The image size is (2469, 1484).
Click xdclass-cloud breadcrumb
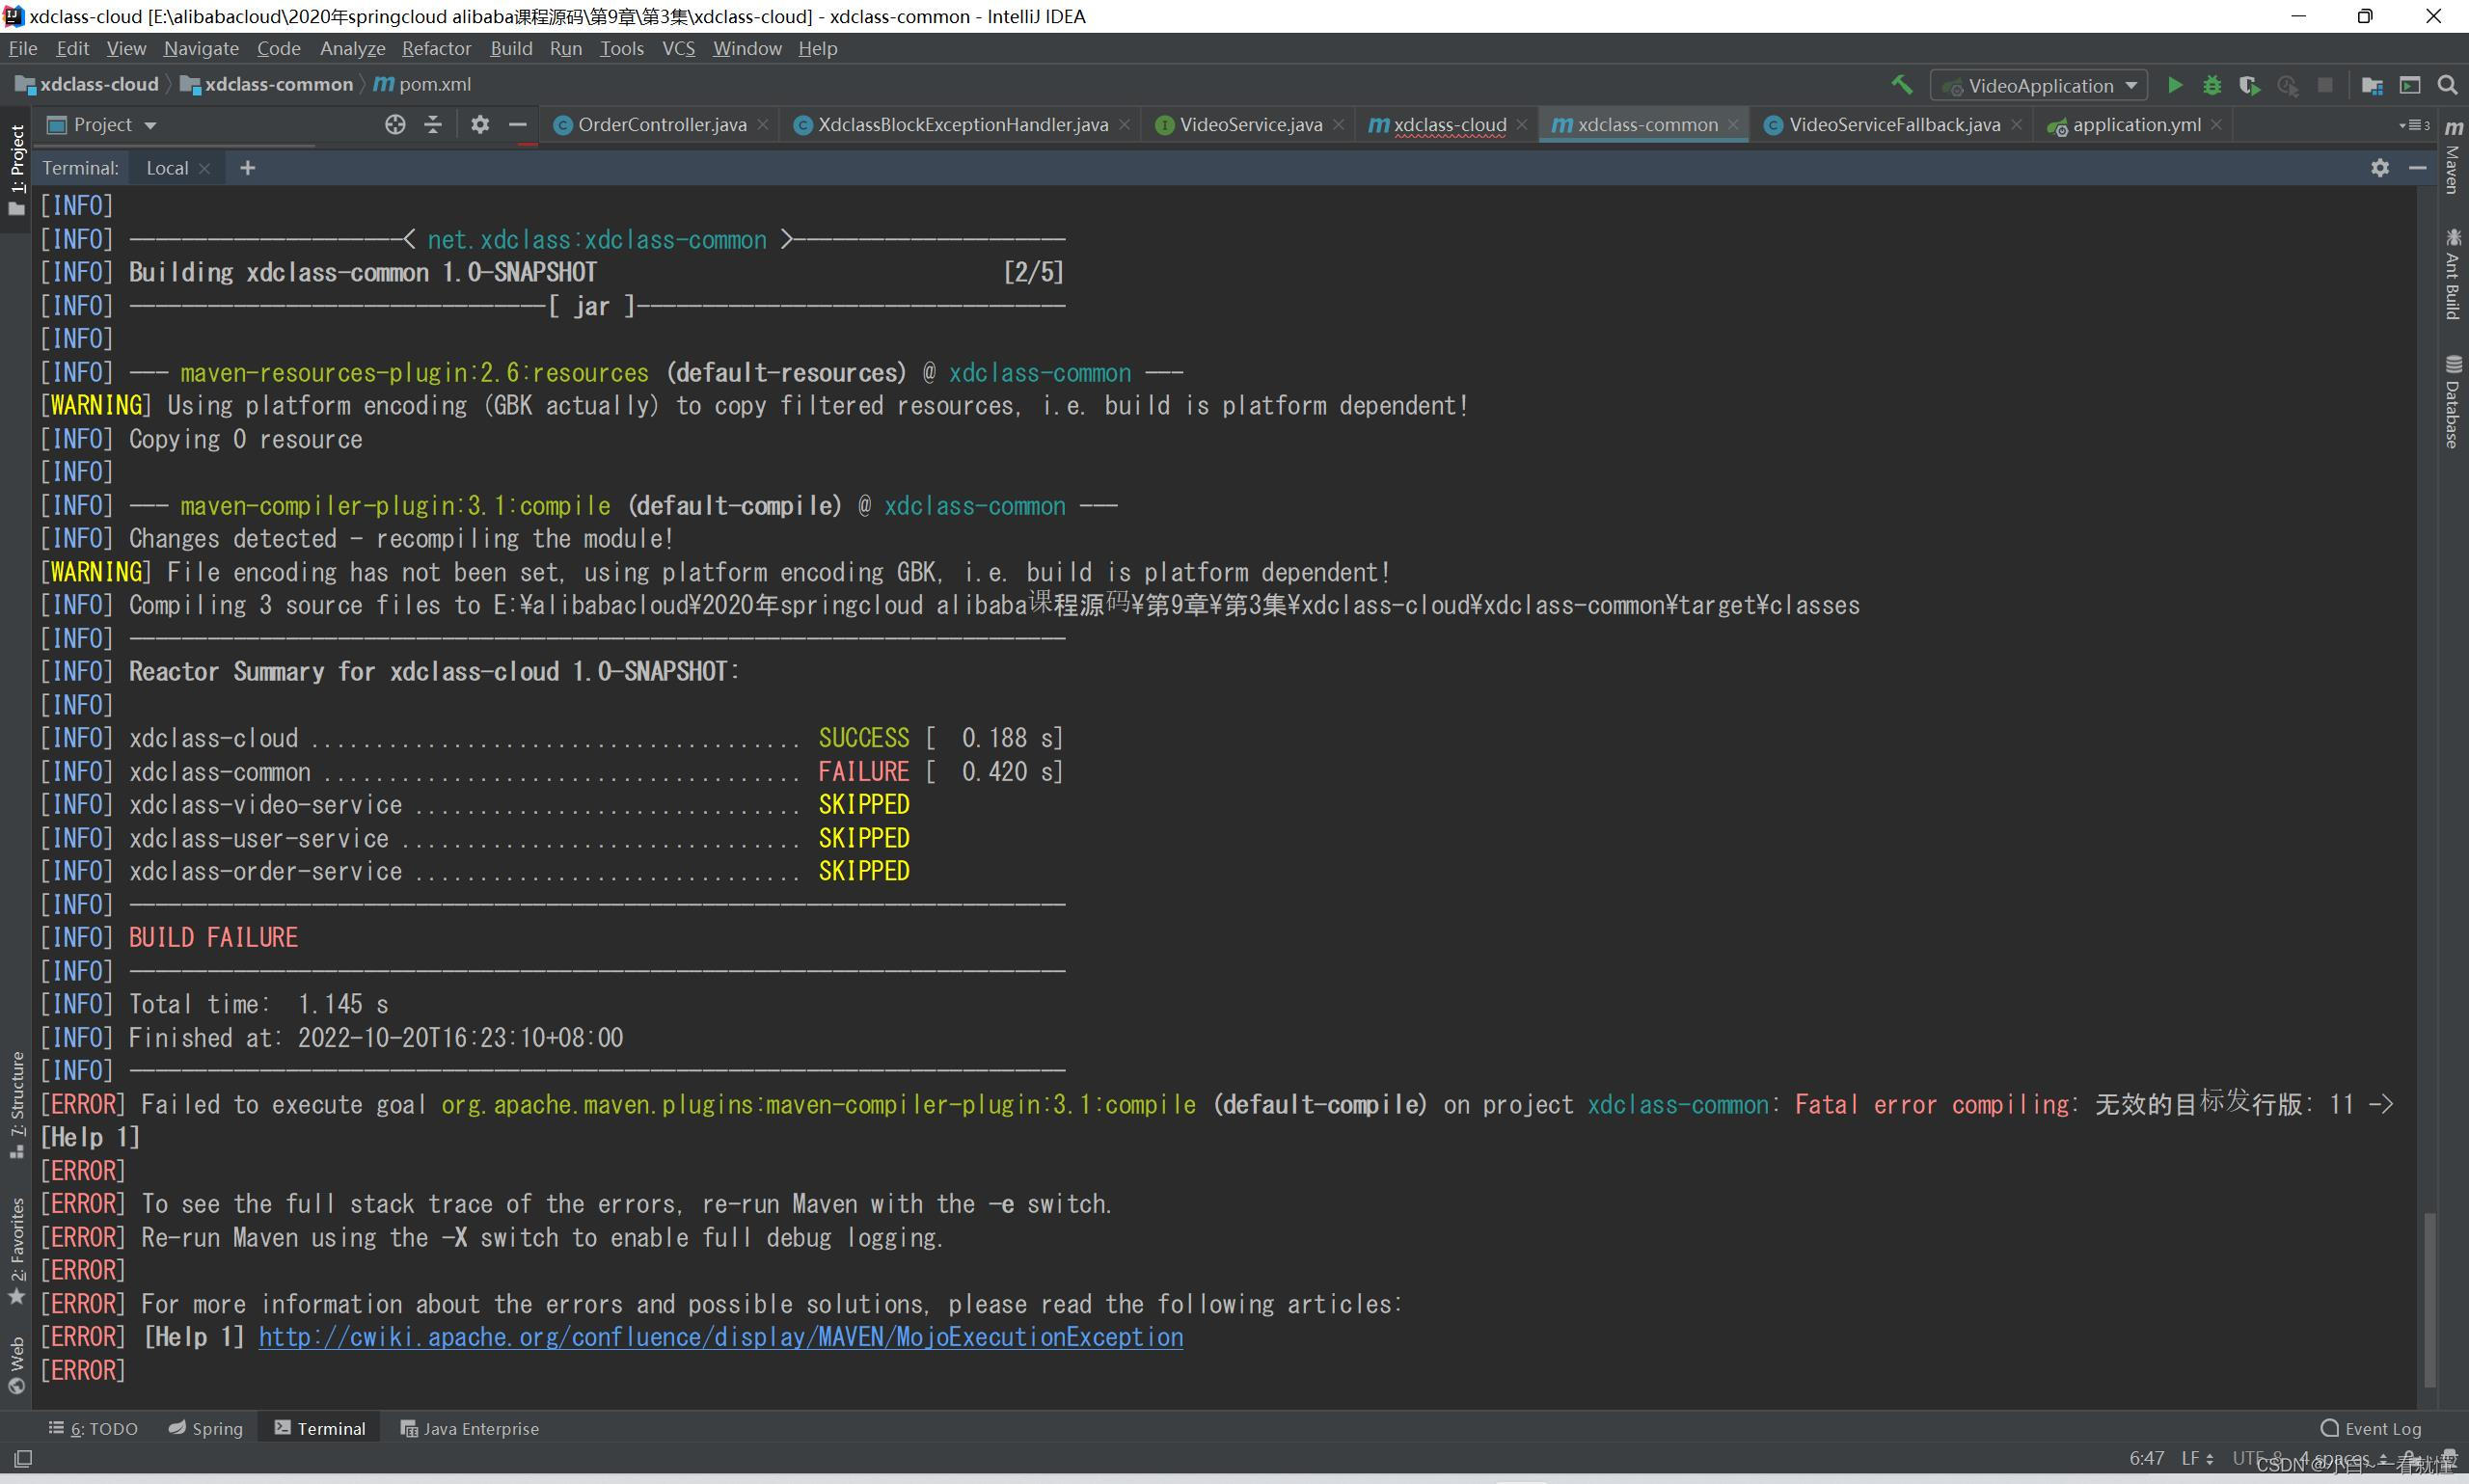pyautogui.click(x=87, y=84)
